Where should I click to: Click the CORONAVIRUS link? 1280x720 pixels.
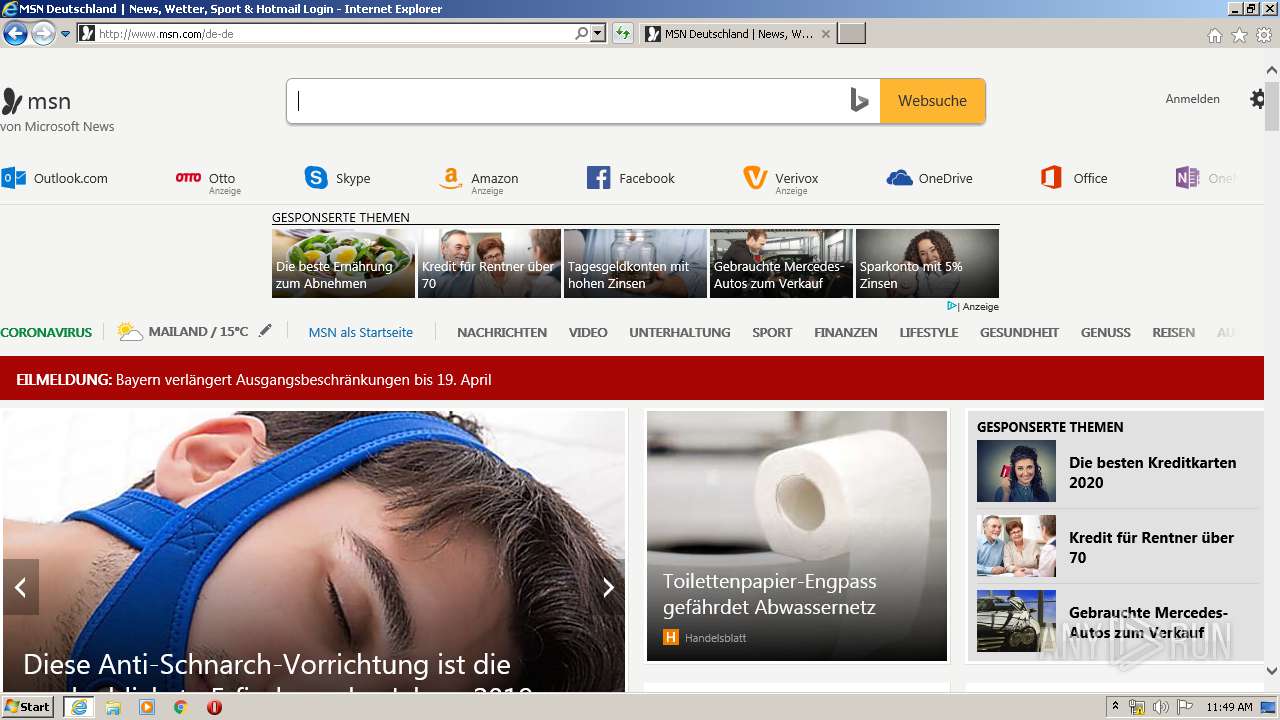pyautogui.click(x=46, y=332)
